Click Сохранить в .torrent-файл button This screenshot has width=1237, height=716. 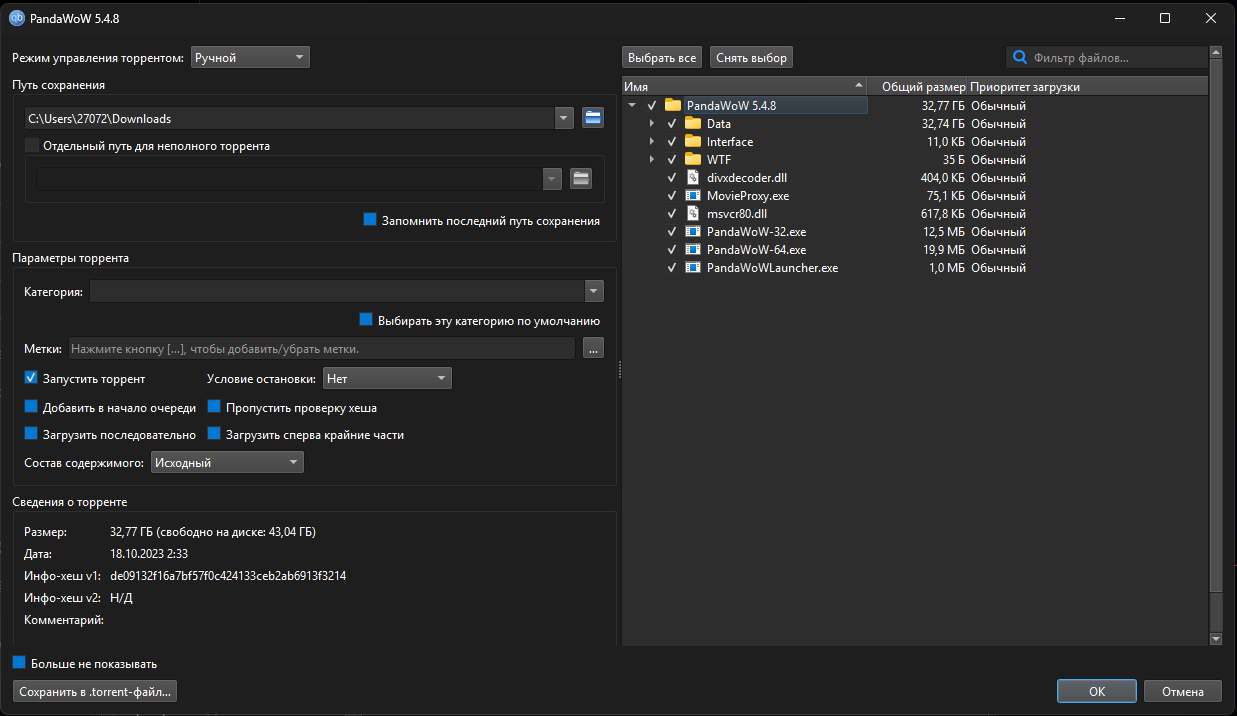(97, 691)
